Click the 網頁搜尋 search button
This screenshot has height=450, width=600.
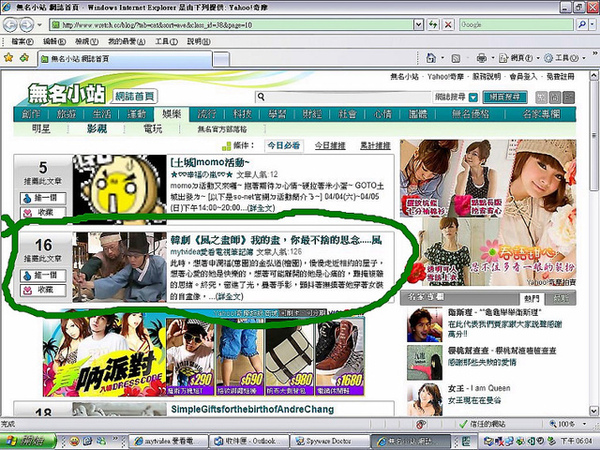click(505, 97)
